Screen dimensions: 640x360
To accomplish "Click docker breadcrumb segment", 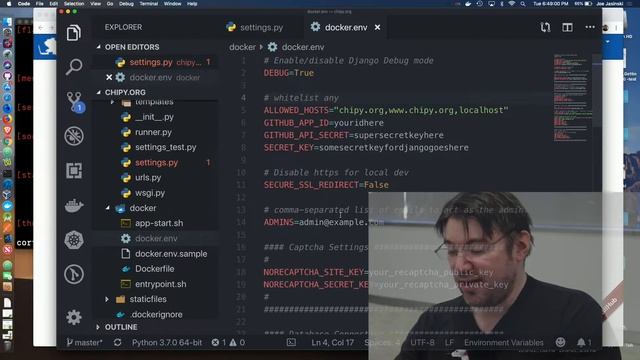I will tap(242, 47).
